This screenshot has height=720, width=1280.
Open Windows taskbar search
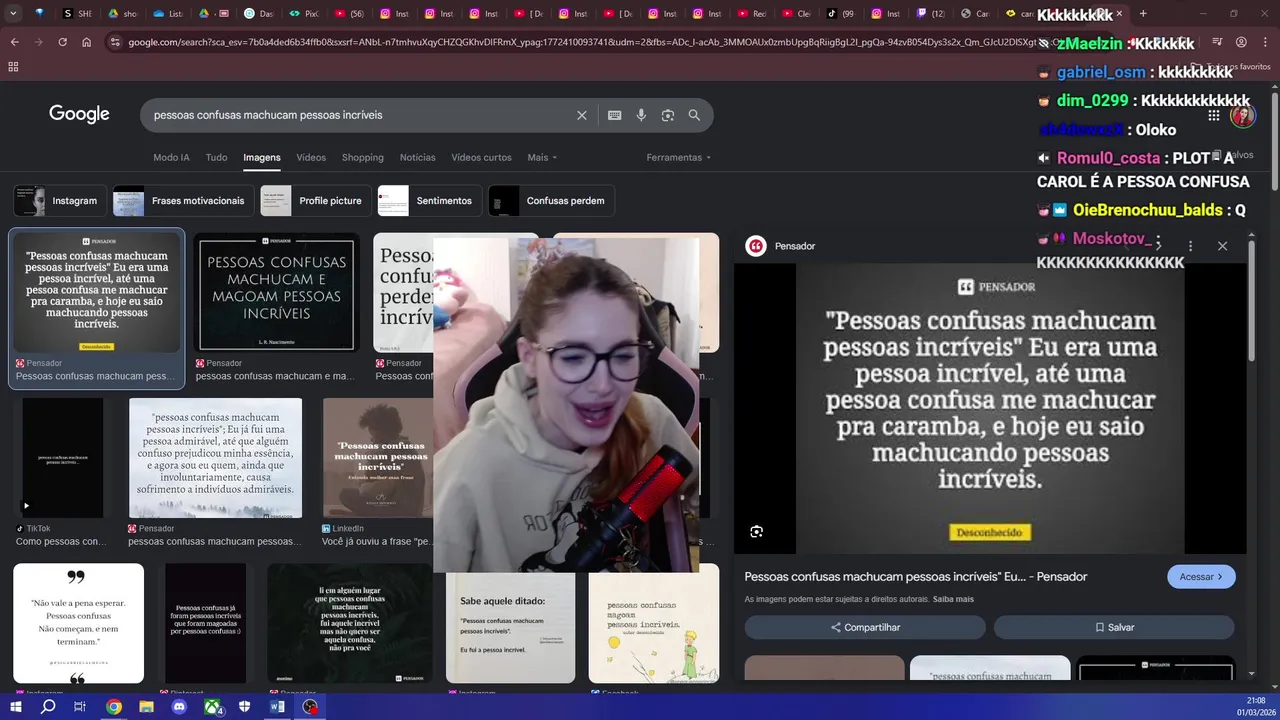(x=48, y=707)
